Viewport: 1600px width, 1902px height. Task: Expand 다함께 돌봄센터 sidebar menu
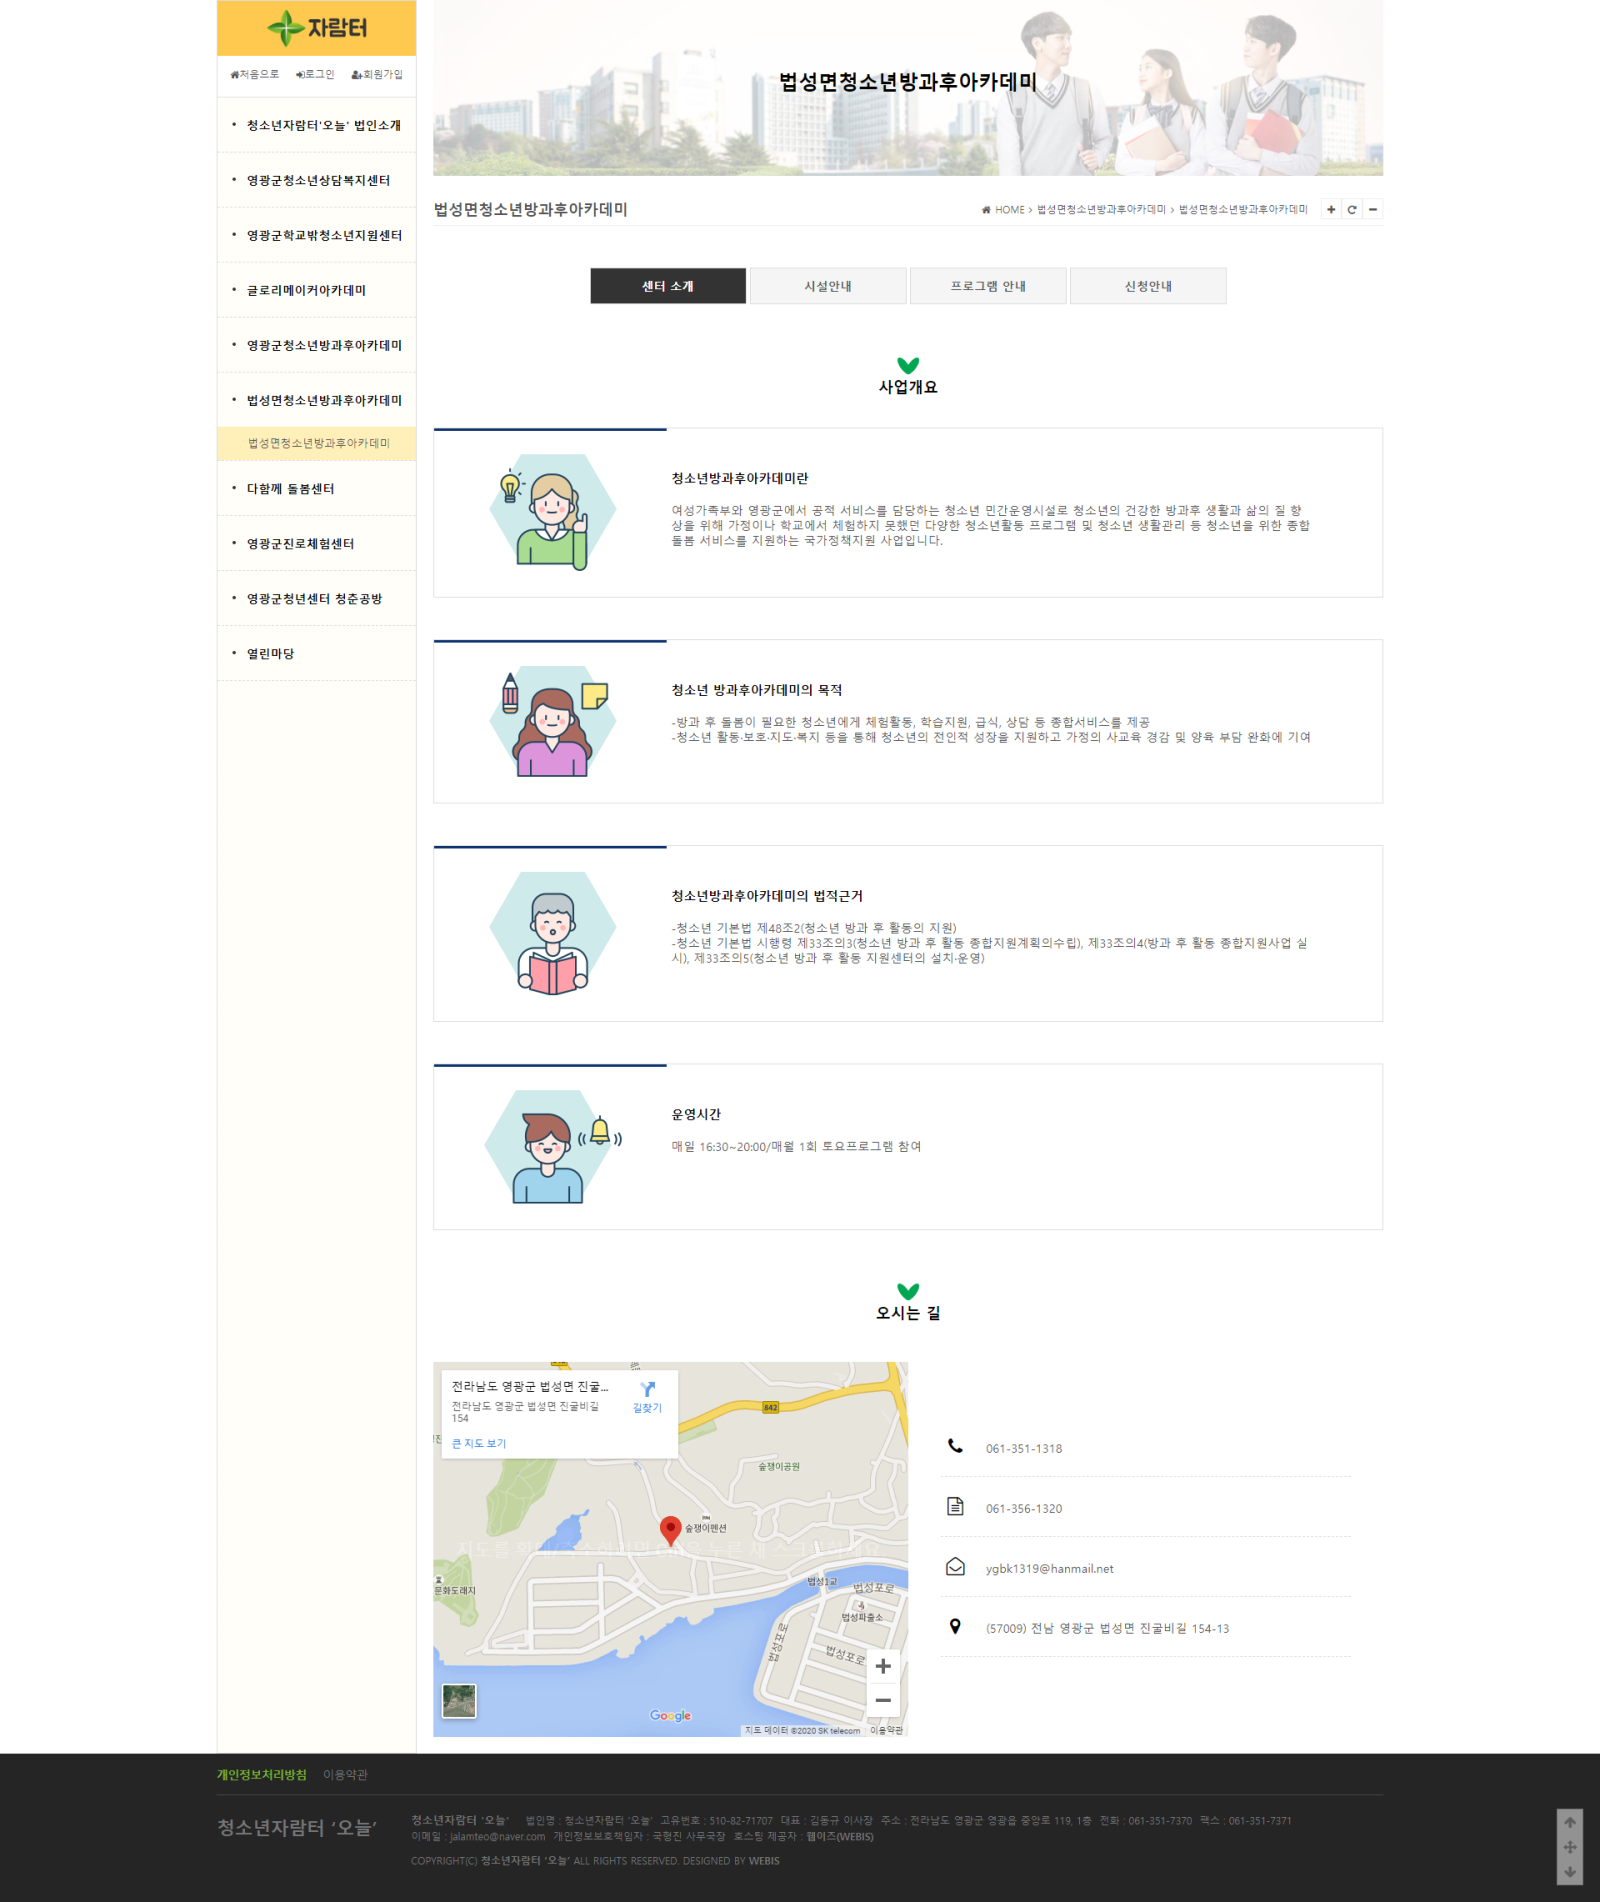pyautogui.click(x=290, y=489)
